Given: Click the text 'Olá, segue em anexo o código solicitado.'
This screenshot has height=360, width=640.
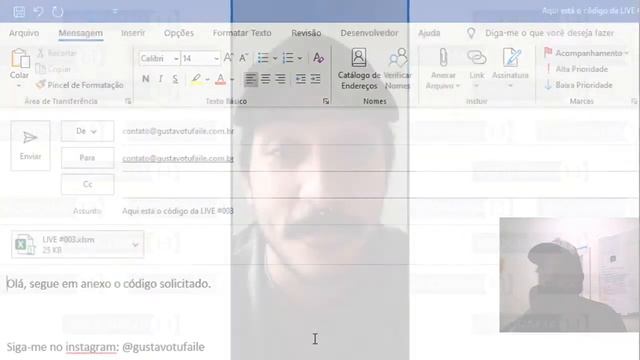Looking at the screenshot, I should pyautogui.click(x=109, y=284).
